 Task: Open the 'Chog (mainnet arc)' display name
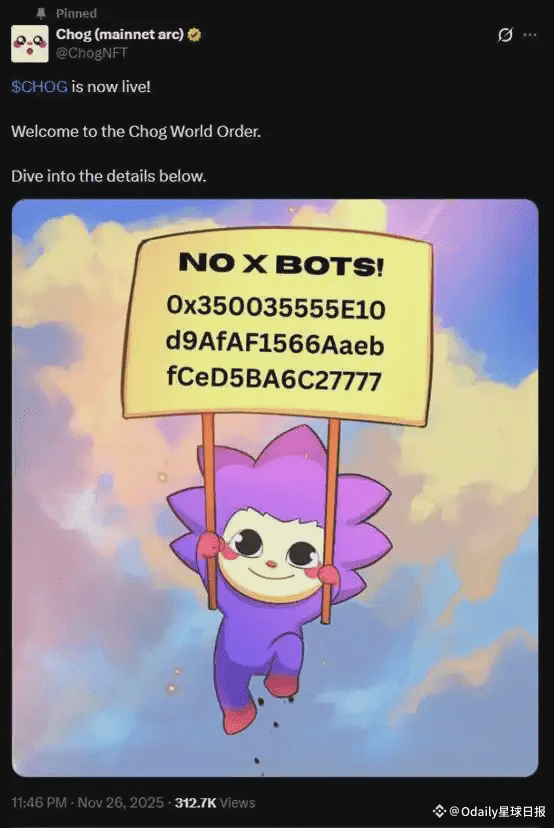pyautogui.click(x=120, y=35)
